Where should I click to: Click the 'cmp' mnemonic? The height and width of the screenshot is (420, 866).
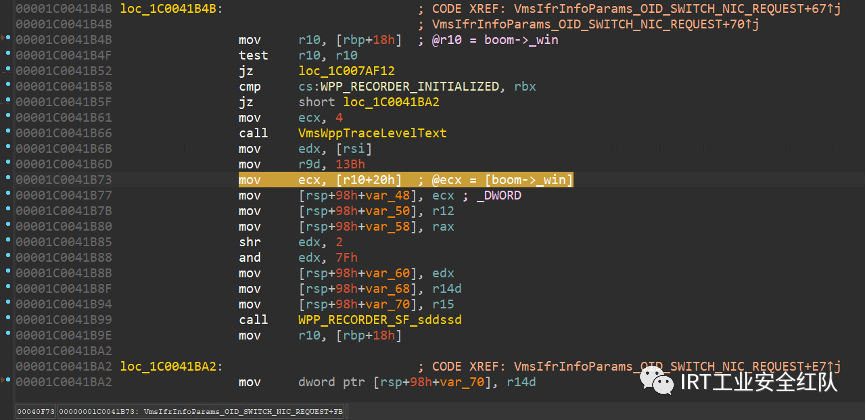click(250, 87)
